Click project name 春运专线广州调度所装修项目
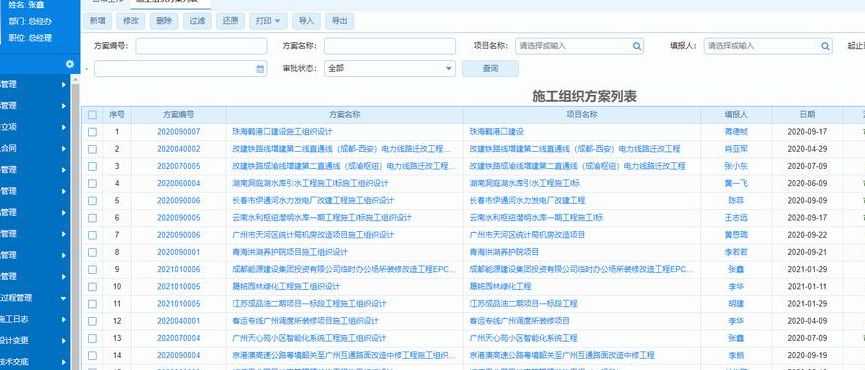Viewport: 865px width, 370px height. point(519,321)
